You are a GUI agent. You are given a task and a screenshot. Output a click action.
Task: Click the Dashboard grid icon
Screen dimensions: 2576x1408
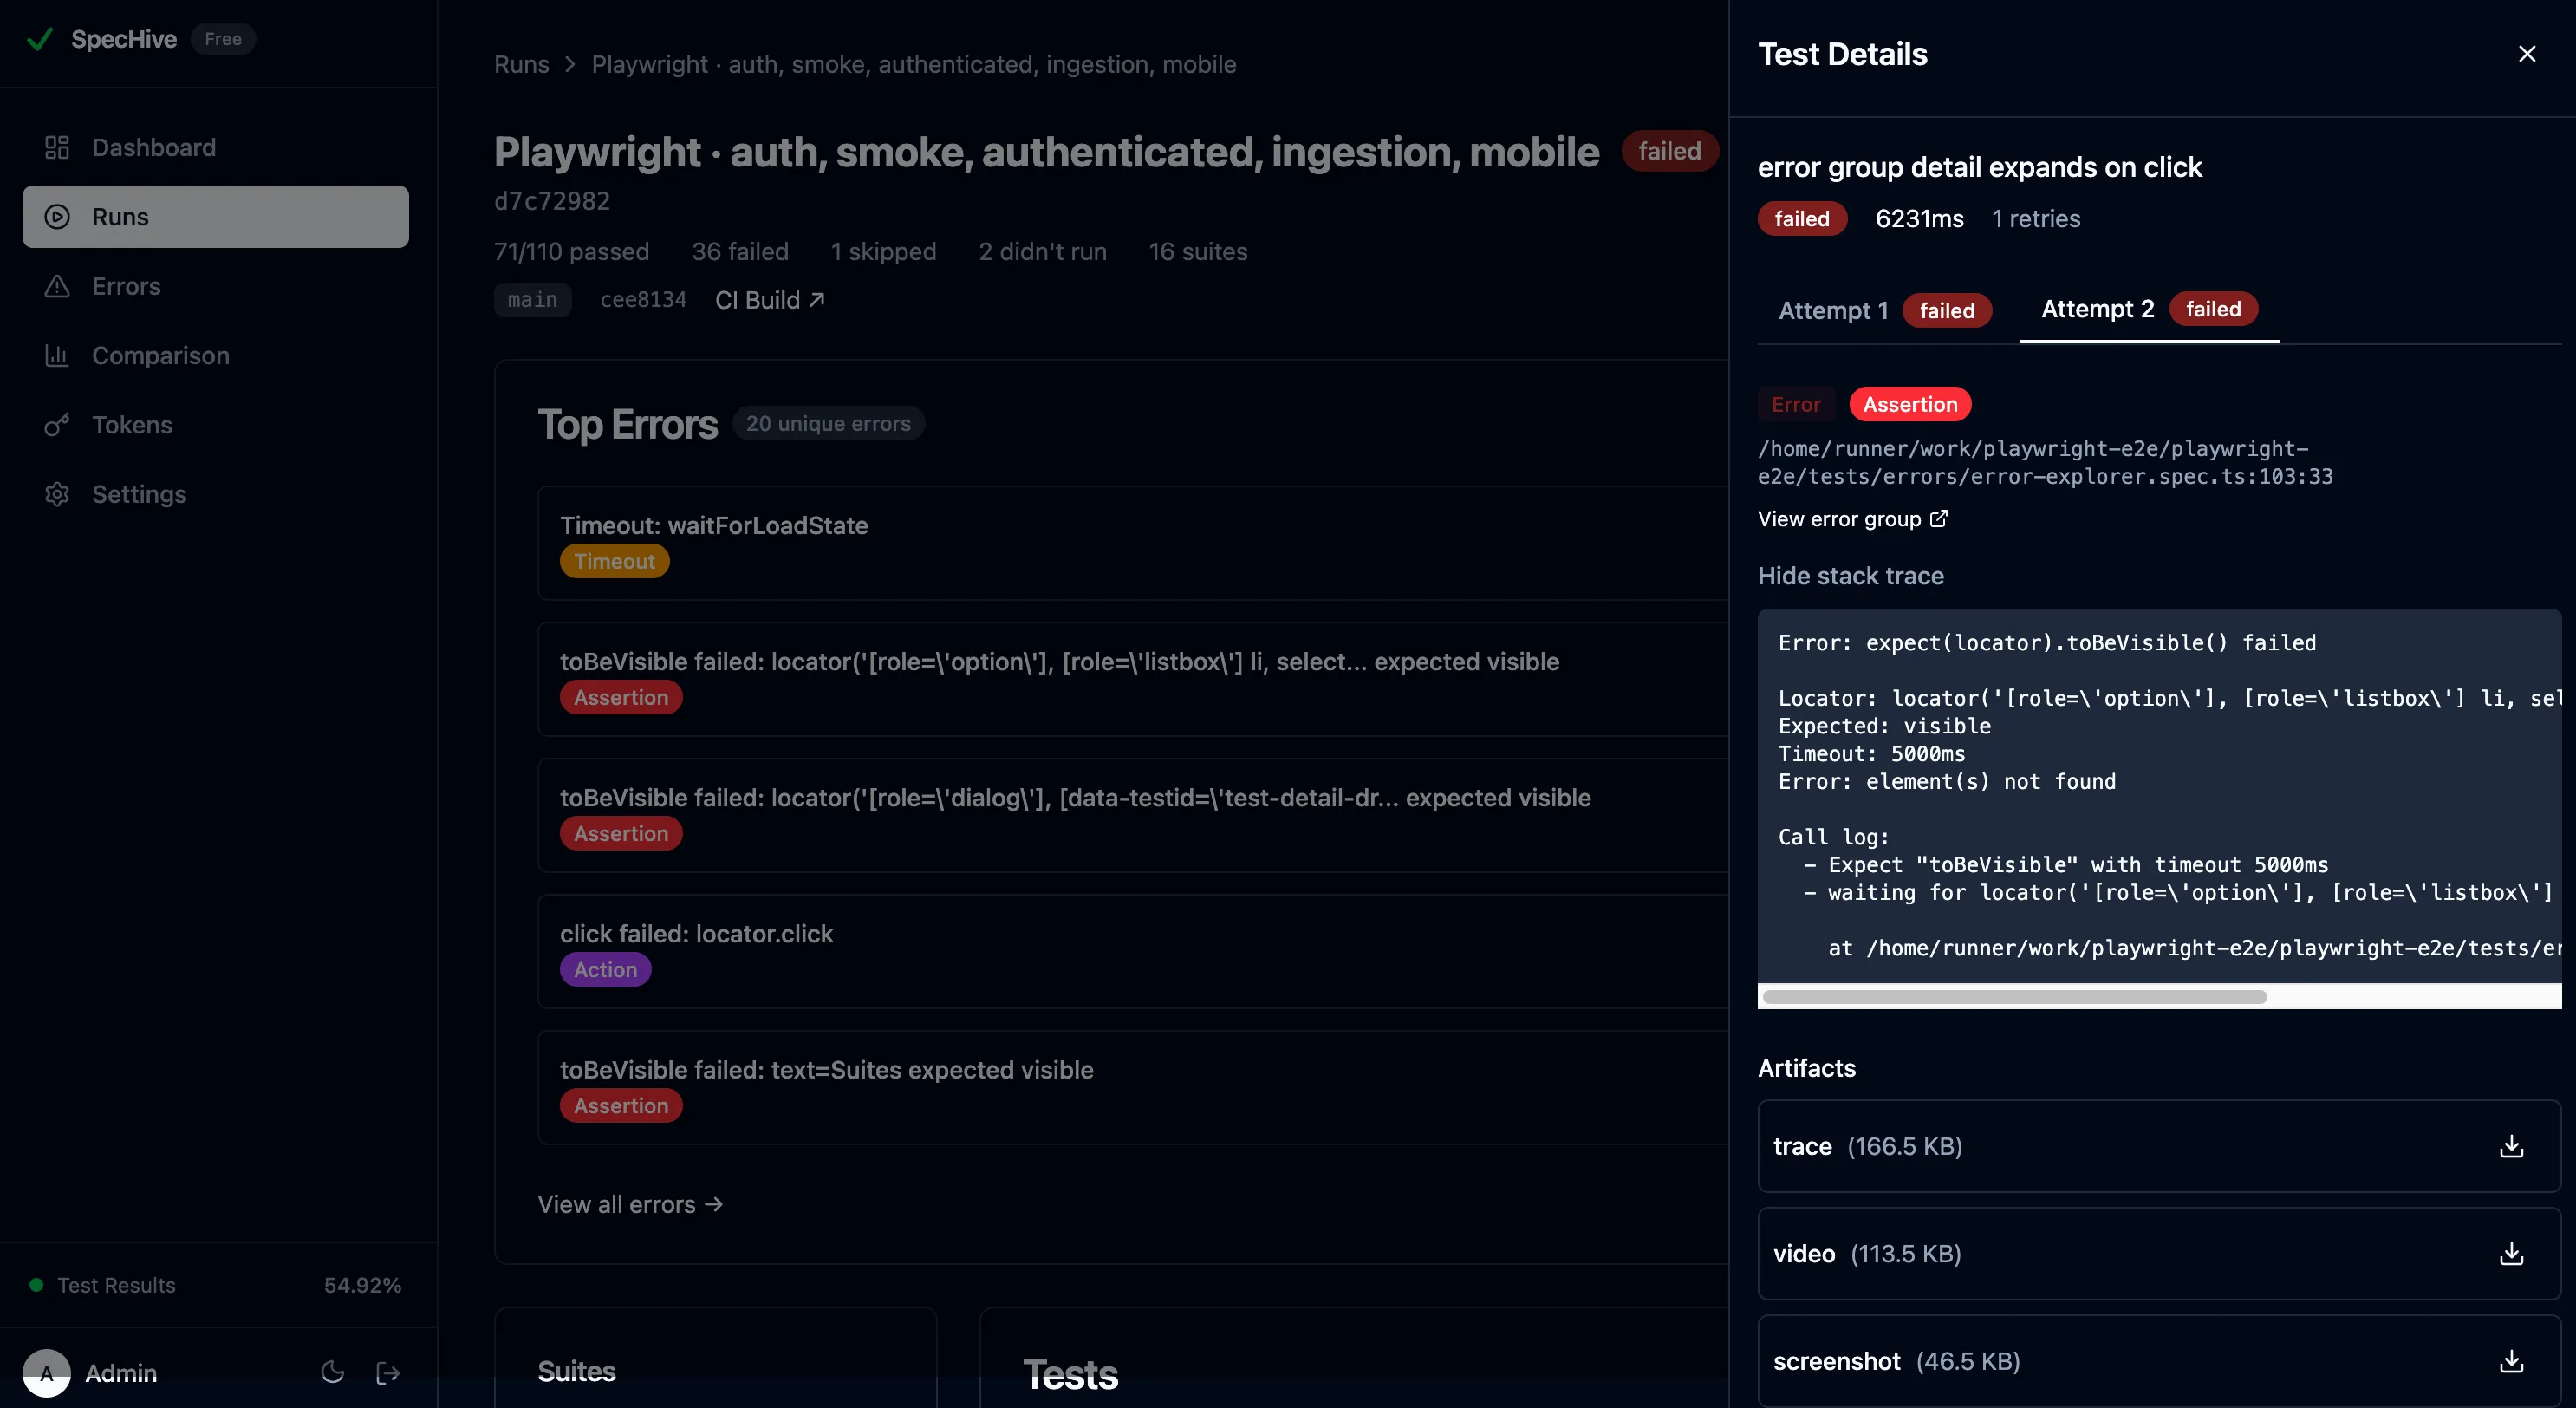point(57,147)
